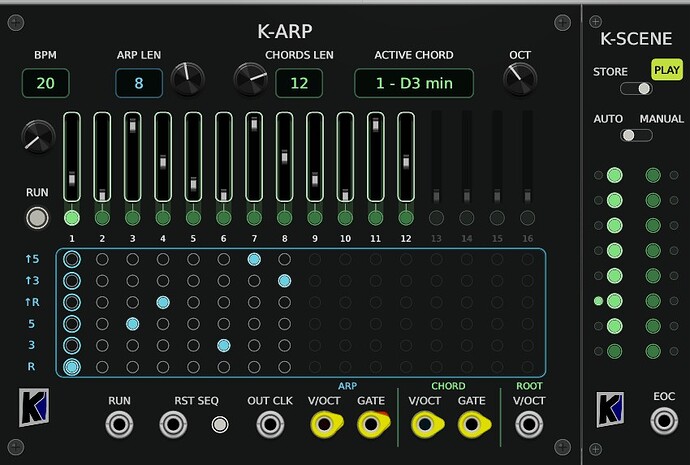The width and height of the screenshot is (690, 465).
Task: Click the ↑5 row label
Action: coord(32,259)
